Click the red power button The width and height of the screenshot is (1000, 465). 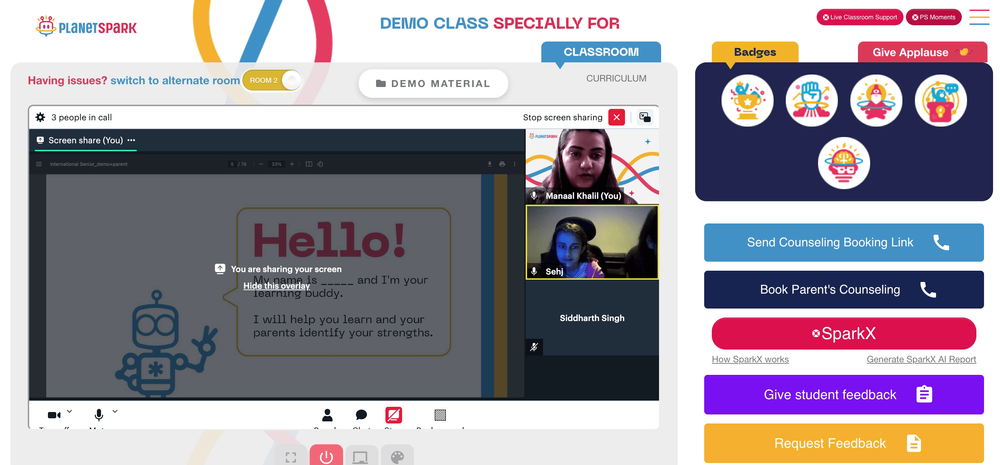pyautogui.click(x=327, y=457)
